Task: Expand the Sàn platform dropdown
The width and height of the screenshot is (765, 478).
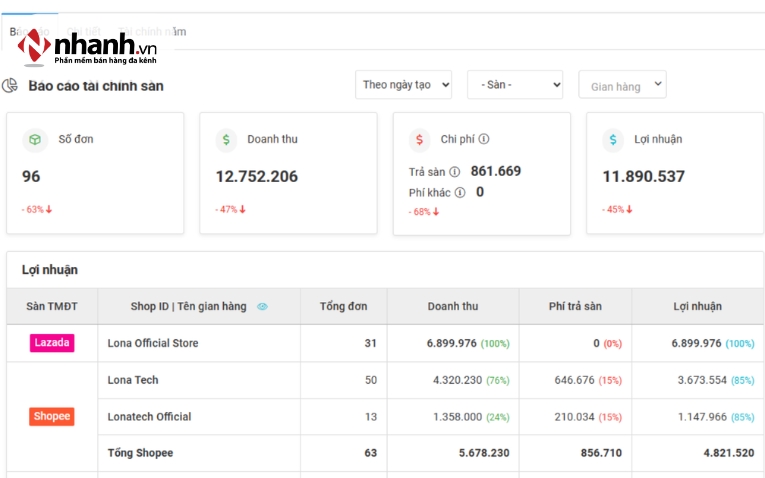Action: point(514,85)
